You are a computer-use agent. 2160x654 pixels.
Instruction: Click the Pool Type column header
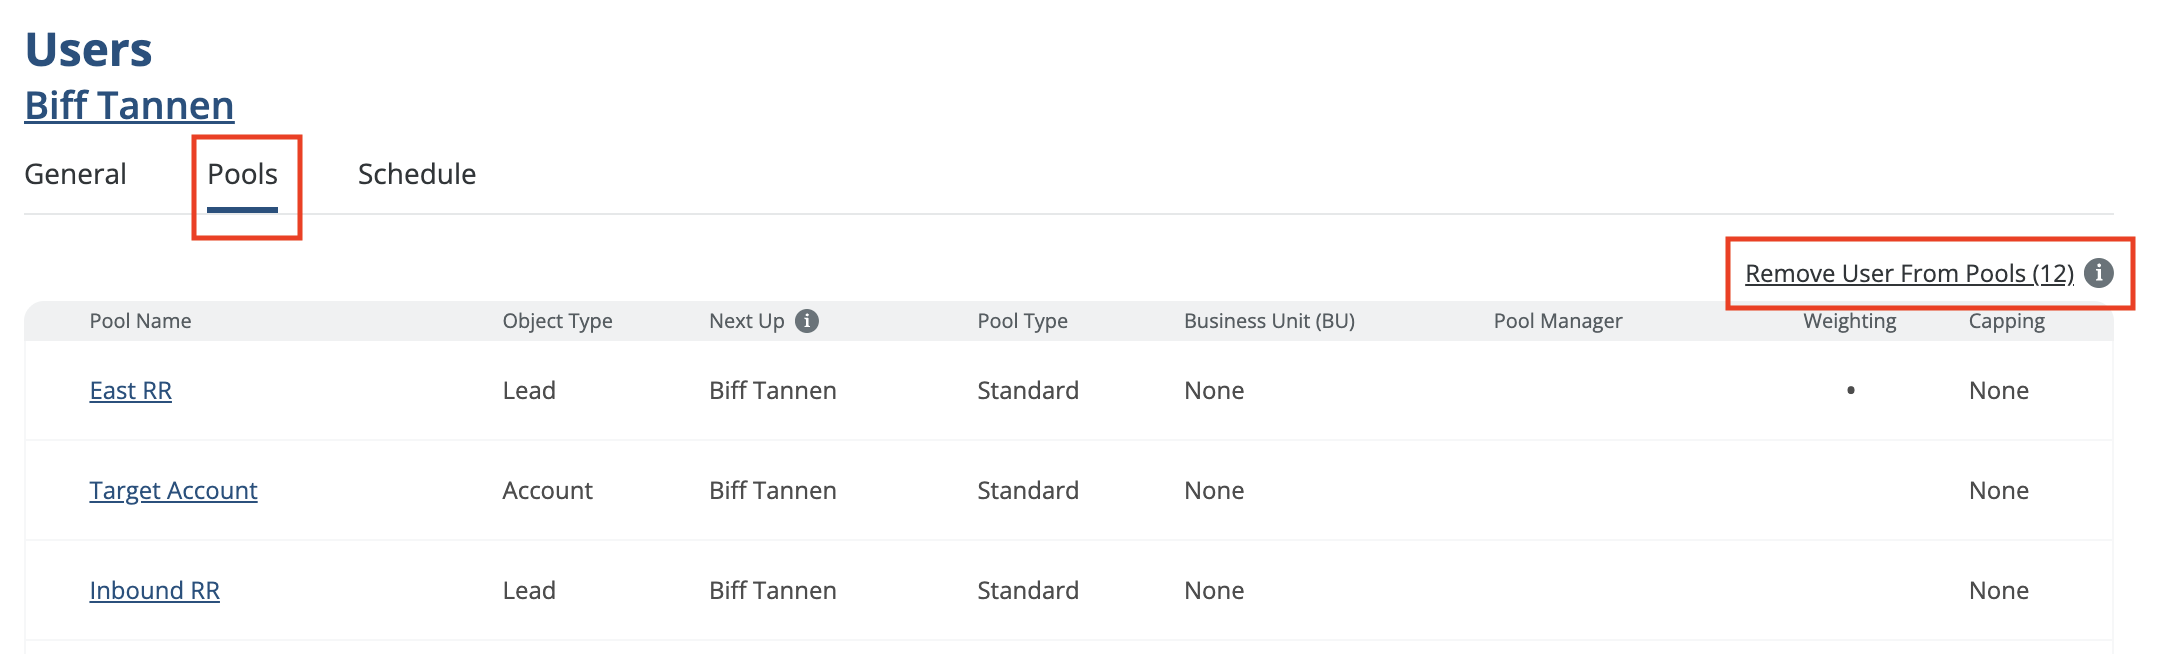(x=1022, y=321)
